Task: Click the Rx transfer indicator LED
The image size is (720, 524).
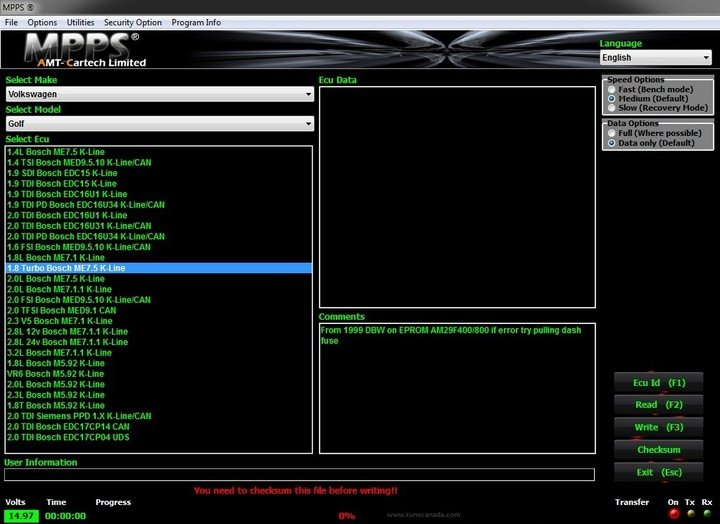Action: [x=707, y=514]
